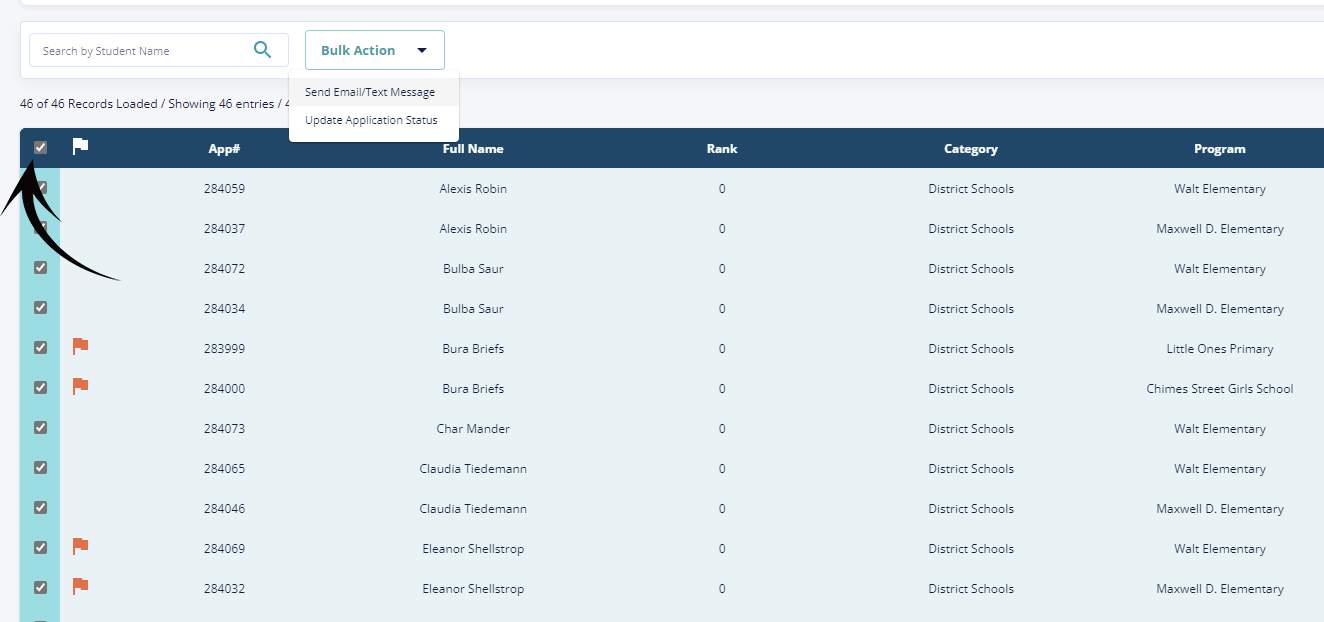Sort by the Full Name column header

coord(473,149)
